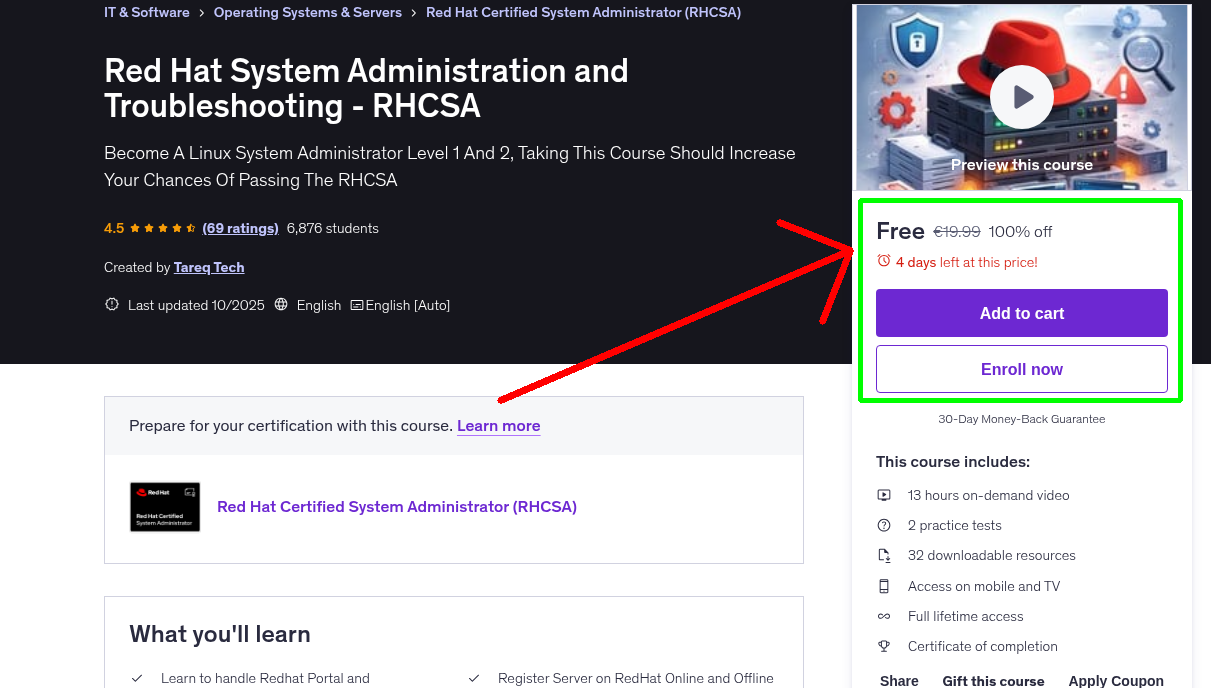Open instructor Tareq Tech profile
This screenshot has height=688, width=1211.
(209, 267)
